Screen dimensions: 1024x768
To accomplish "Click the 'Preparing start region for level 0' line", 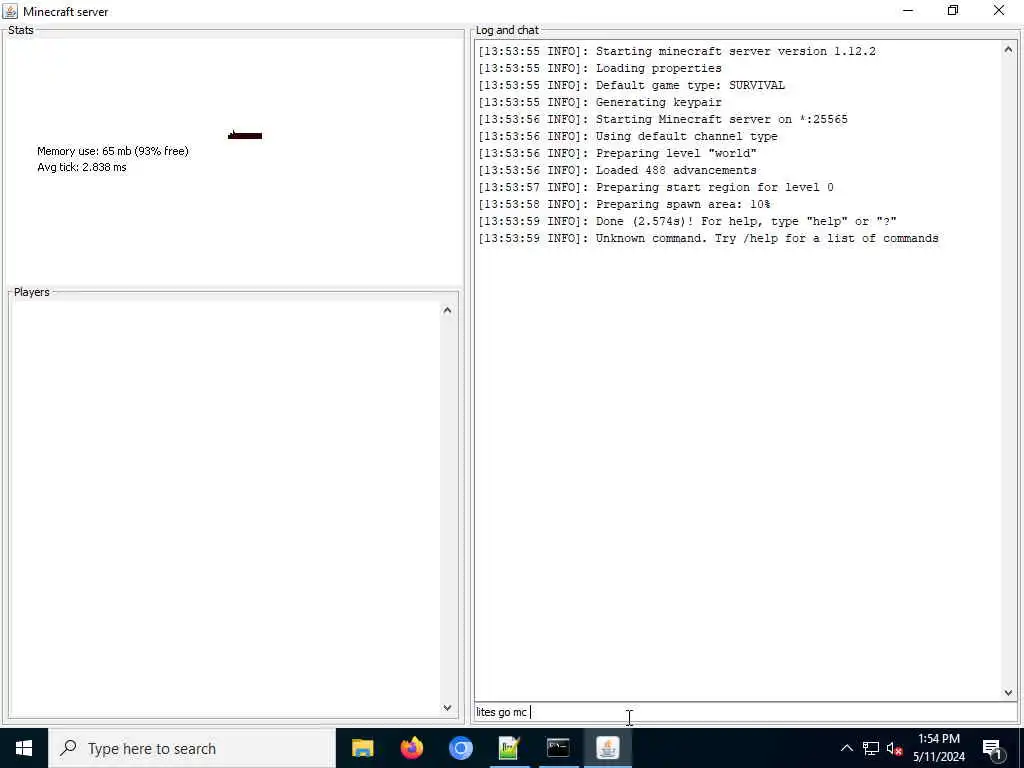I will pyautogui.click(x=656, y=187).
